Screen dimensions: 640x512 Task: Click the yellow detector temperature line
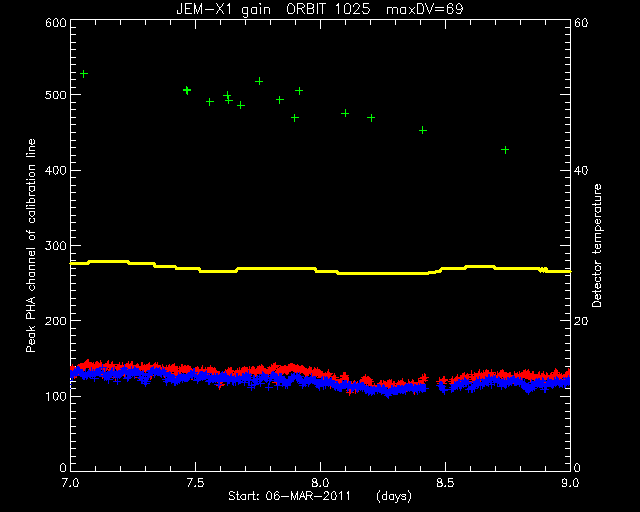tap(321, 269)
